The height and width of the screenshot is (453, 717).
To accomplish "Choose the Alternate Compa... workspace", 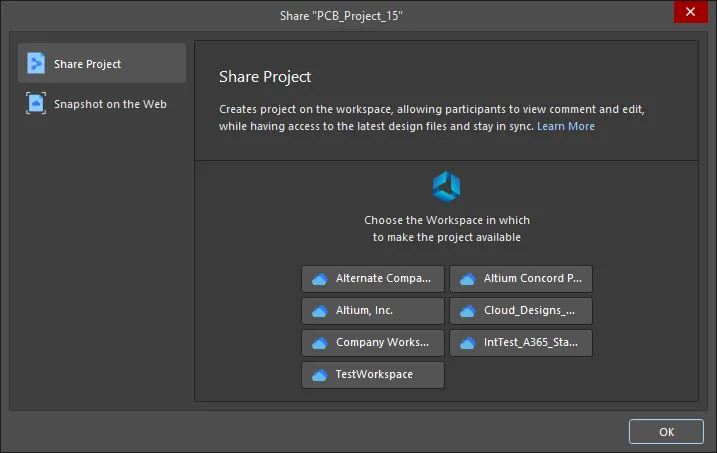I will 373,279.
